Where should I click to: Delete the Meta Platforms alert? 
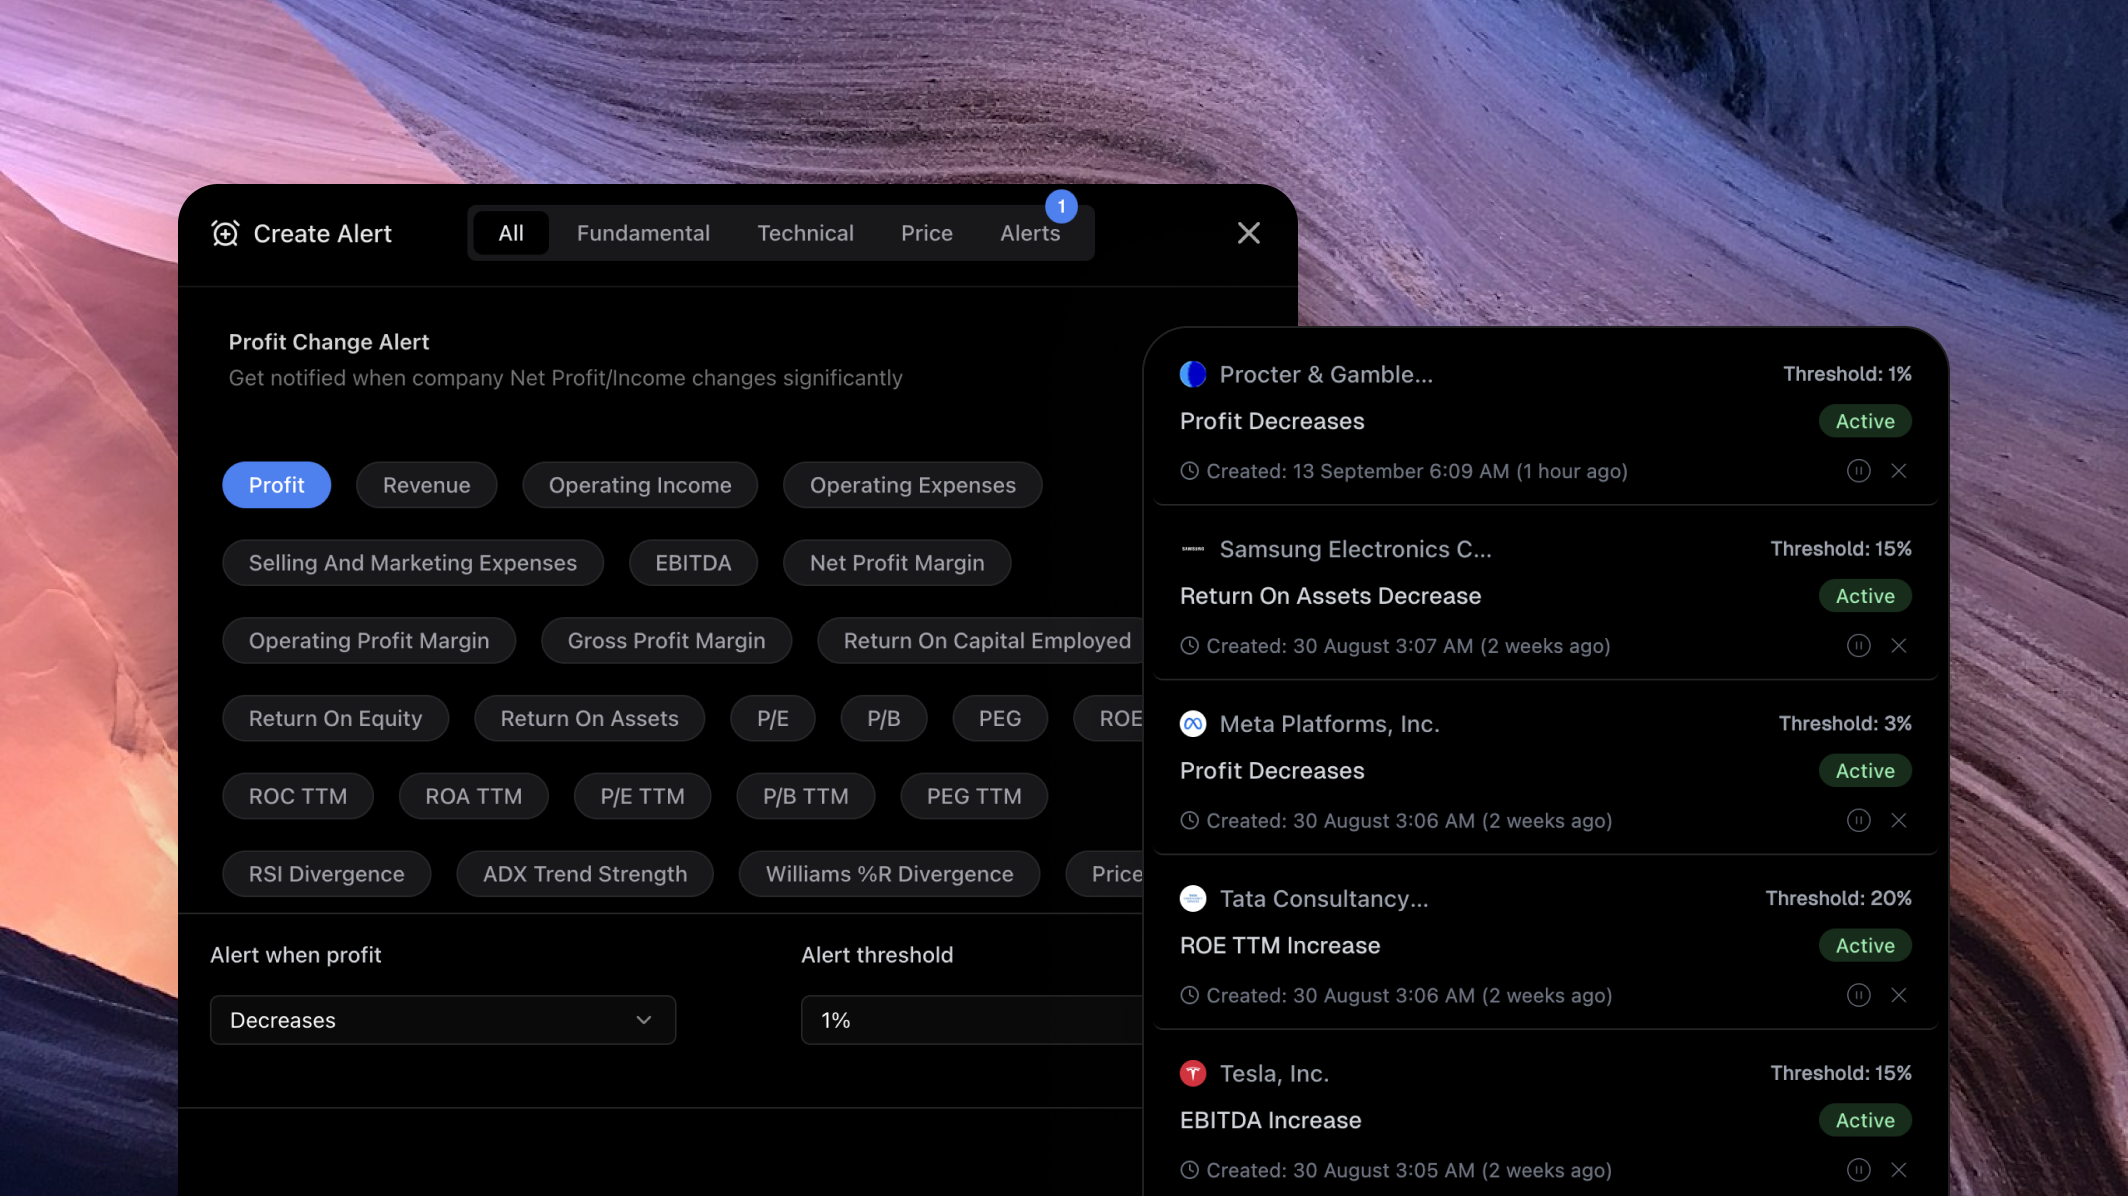click(1899, 821)
